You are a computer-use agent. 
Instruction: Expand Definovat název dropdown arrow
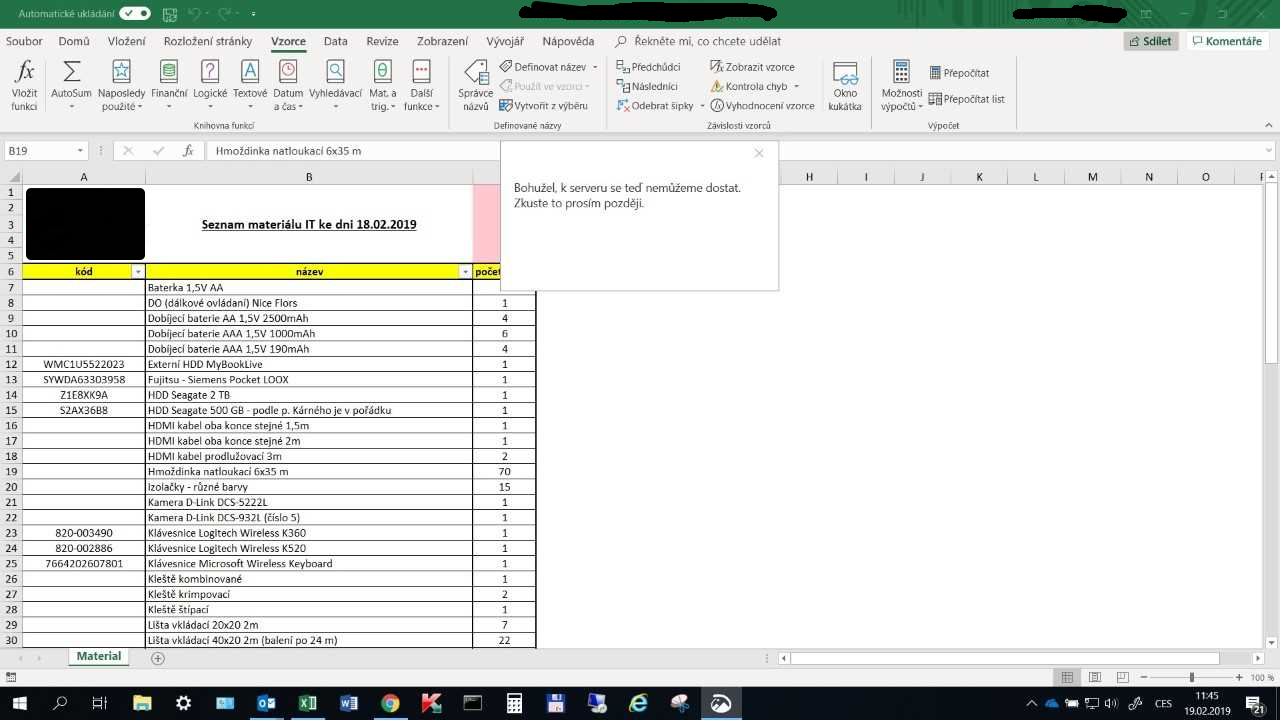pos(595,67)
